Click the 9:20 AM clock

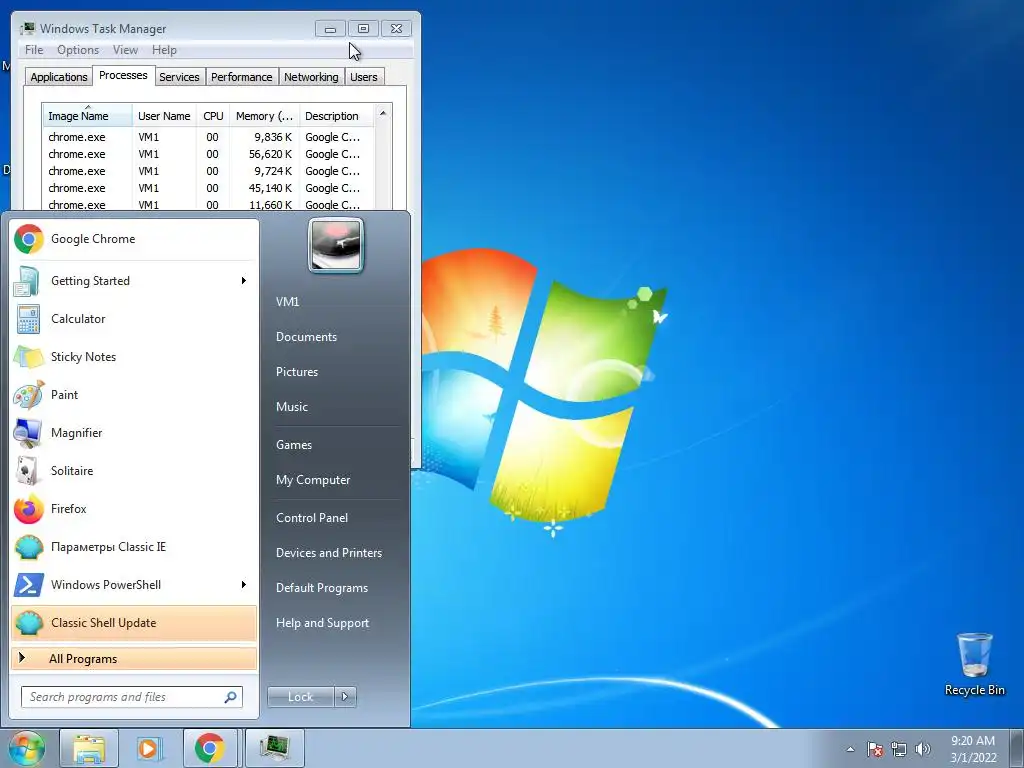pyautogui.click(x=972, y=741)
